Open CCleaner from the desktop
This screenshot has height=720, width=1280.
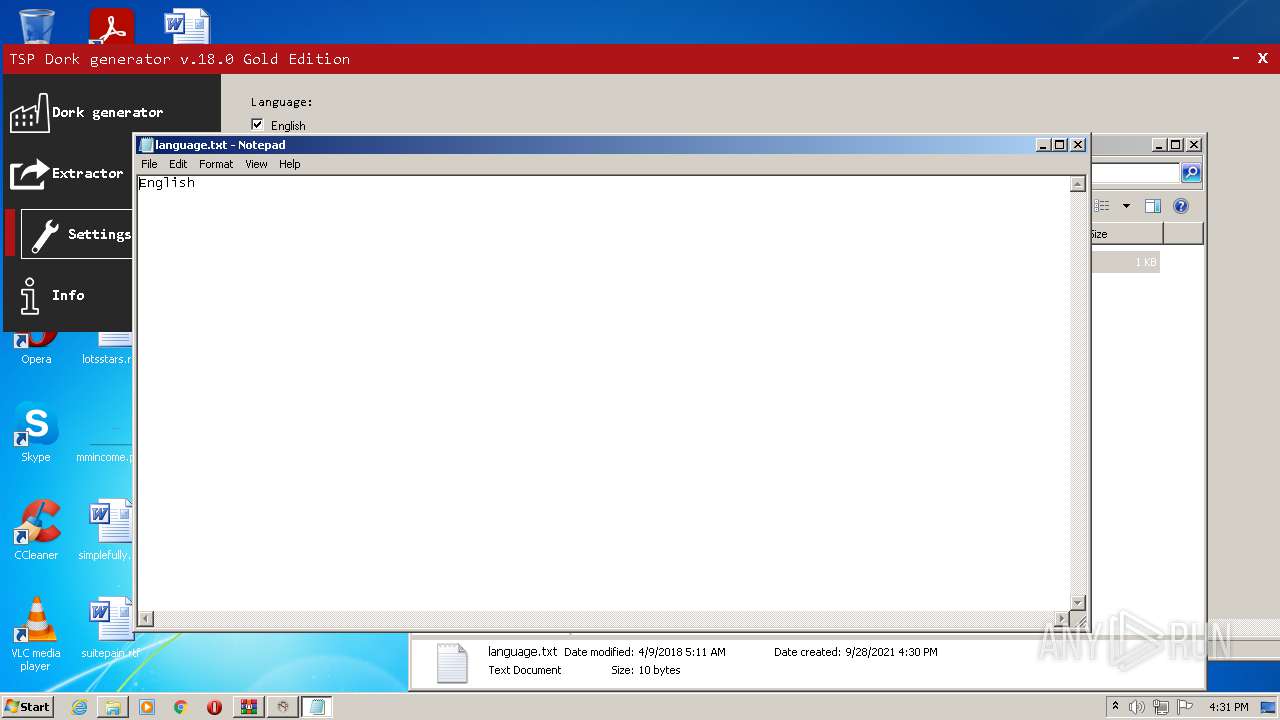[35, 520]
